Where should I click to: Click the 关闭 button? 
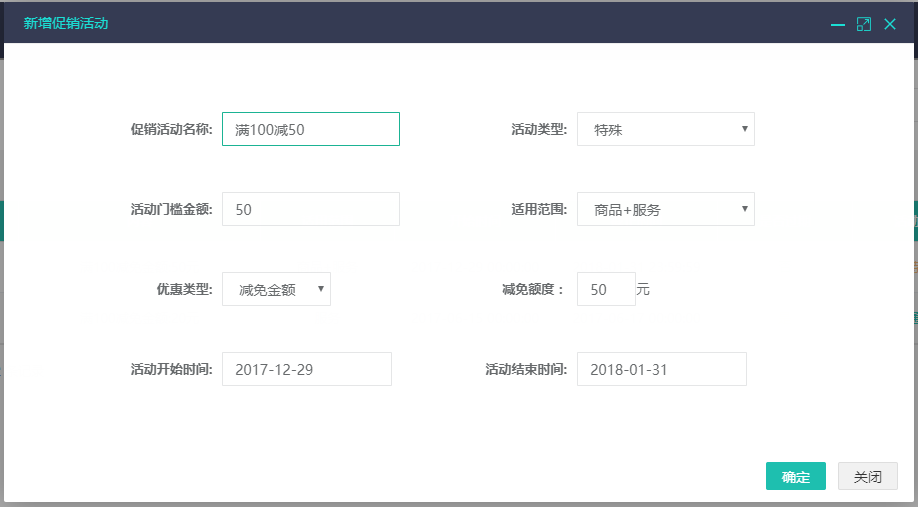click(x=868, y=476)
